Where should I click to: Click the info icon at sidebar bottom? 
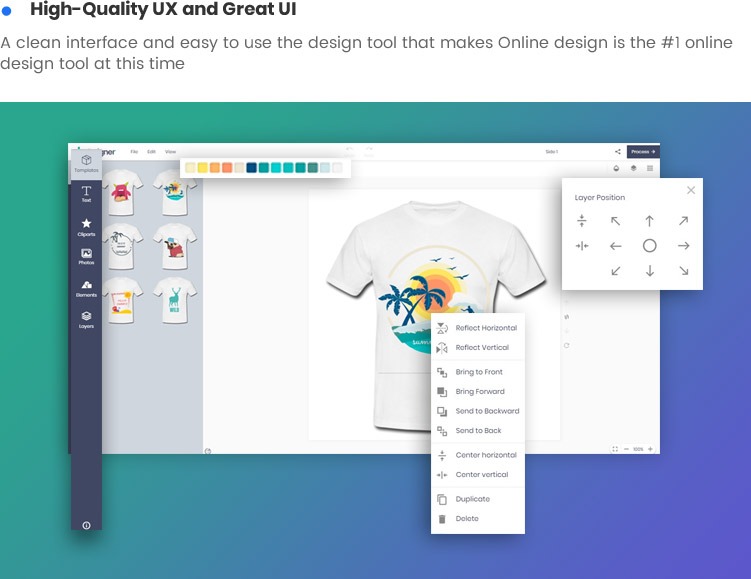86,525
